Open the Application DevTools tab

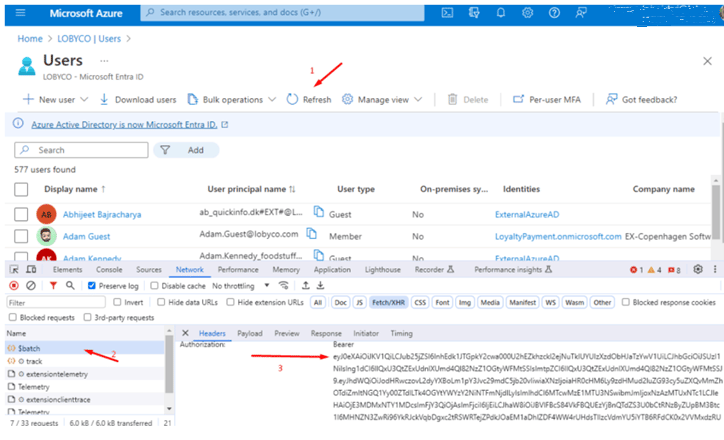coord(332,270)
